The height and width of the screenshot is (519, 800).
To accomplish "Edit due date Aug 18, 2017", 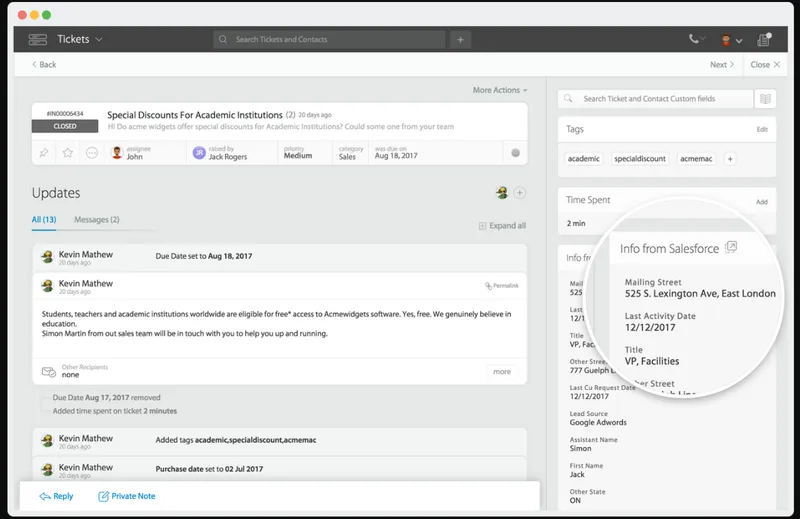I will pyautogui.click(x=396, y=156).
